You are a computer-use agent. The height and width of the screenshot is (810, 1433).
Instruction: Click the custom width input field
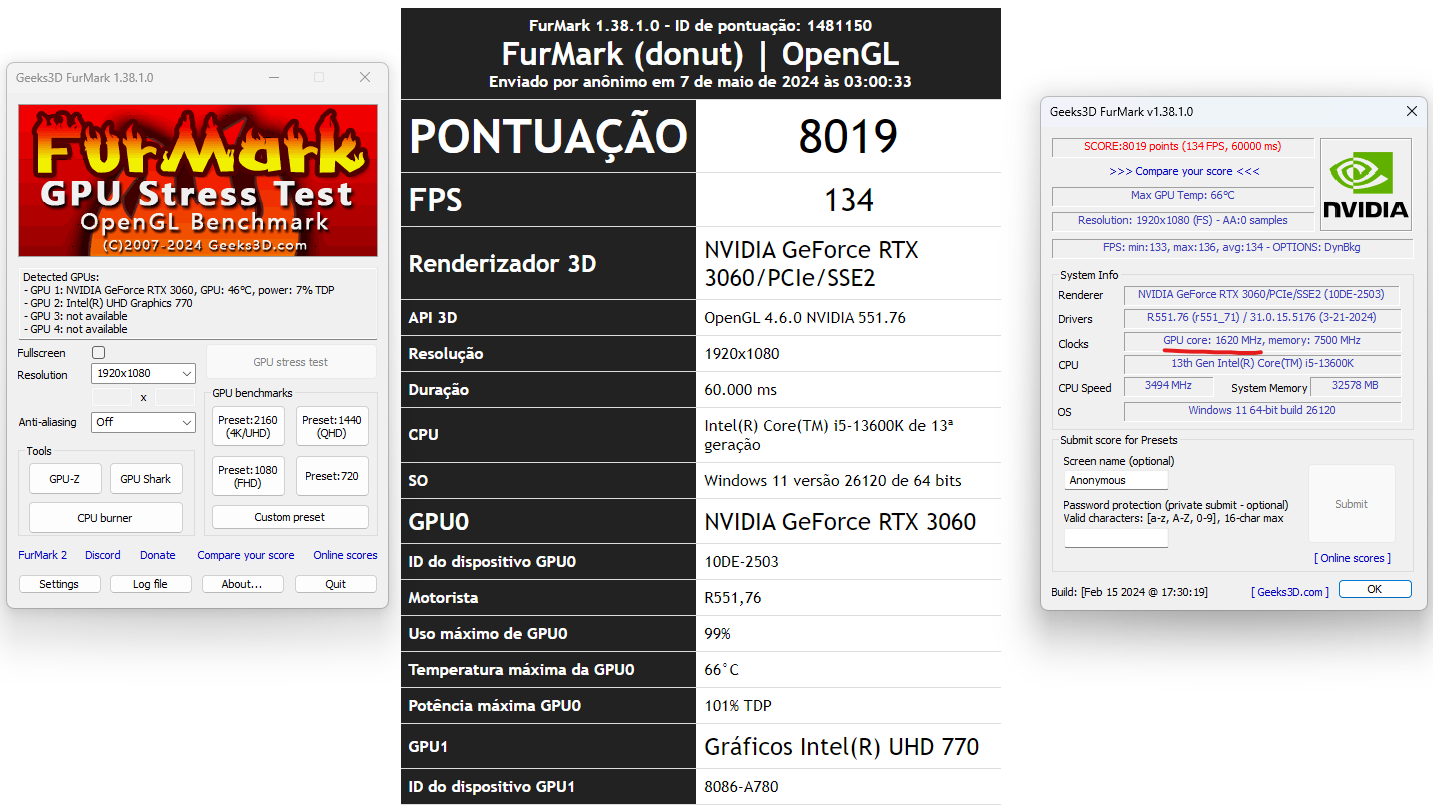[x=112, y=397]
